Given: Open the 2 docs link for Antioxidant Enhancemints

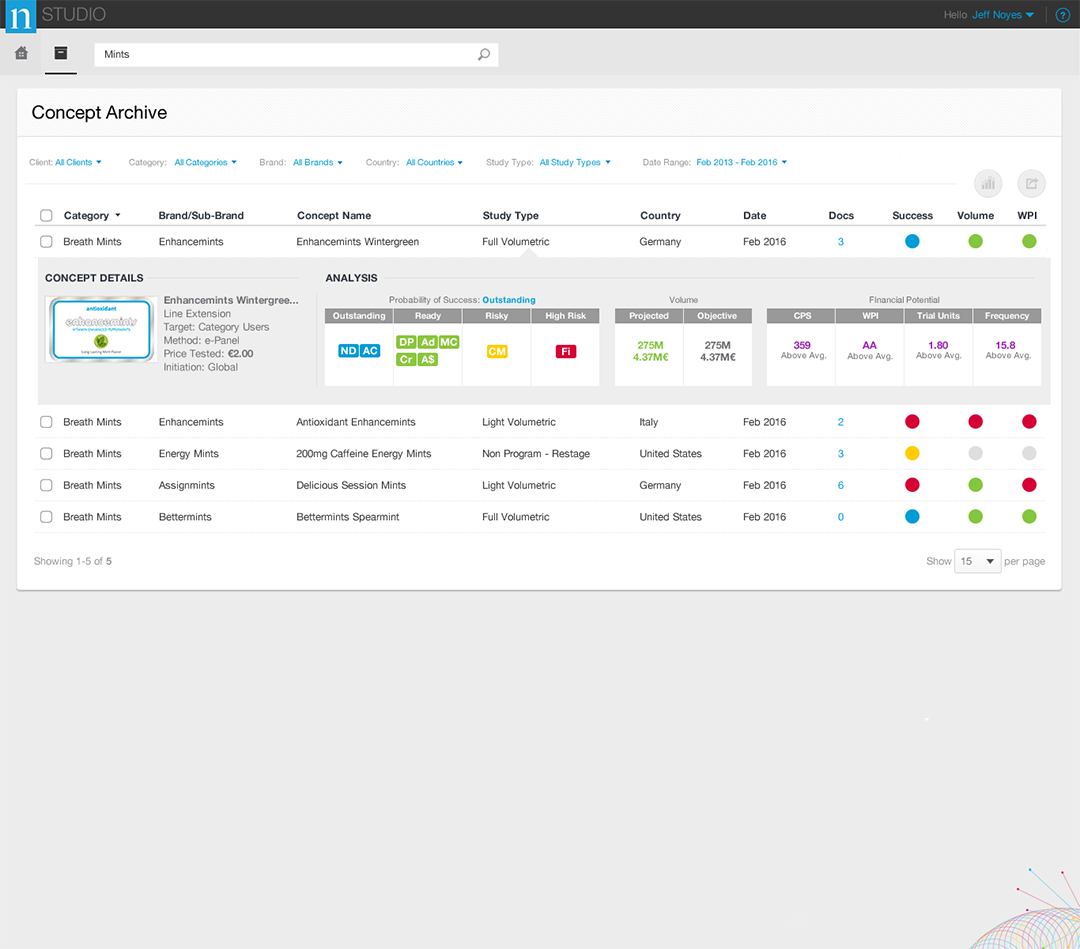Looking at the screenshot, I should click(840, 422).
